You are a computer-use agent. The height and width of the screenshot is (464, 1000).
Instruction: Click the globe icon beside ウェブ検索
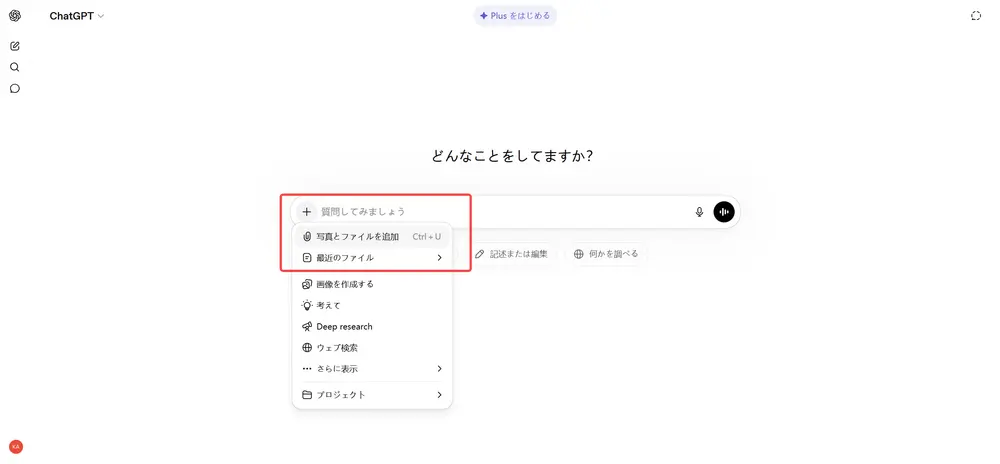(x=307, y=348)
